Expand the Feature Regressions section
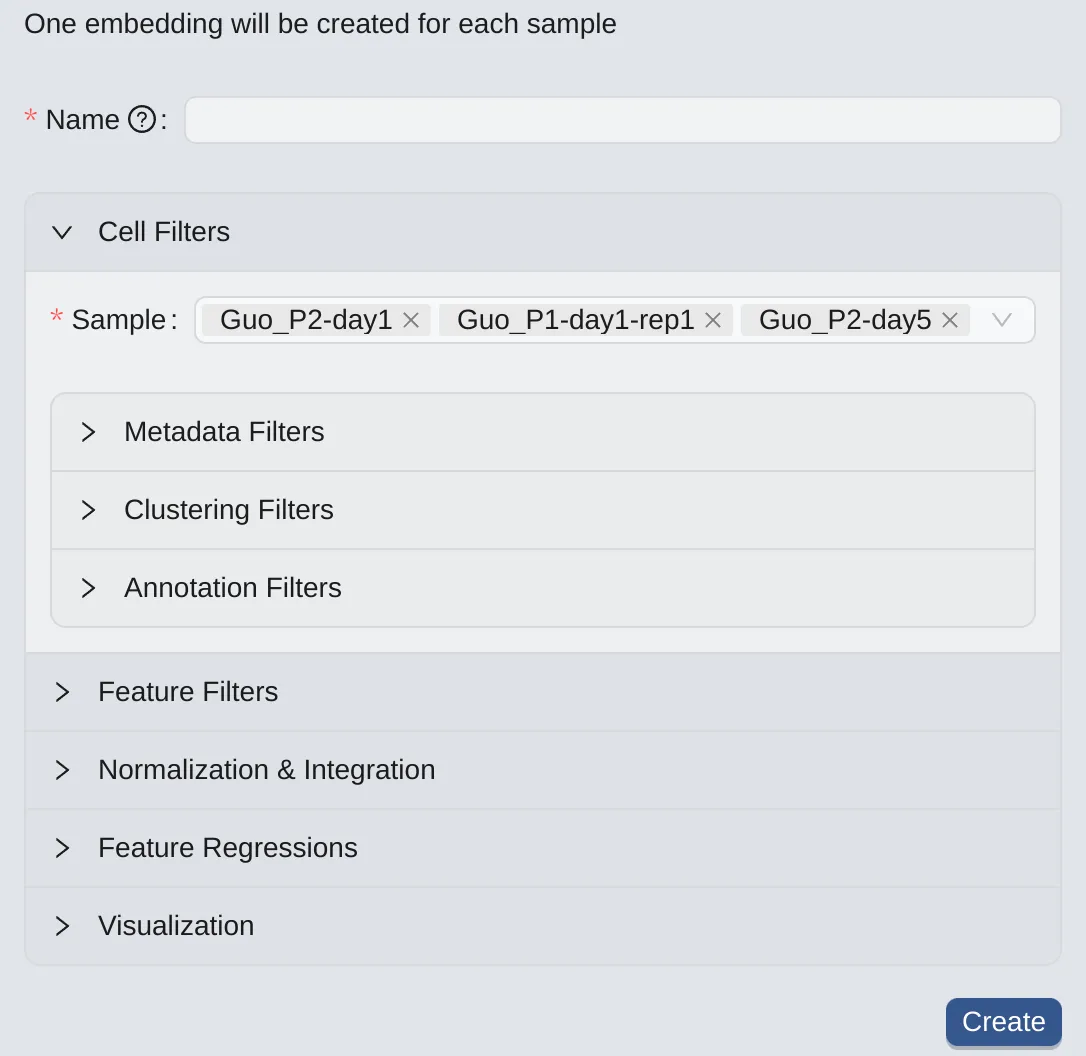Viewport: 1086px width, 1056px height. [x=227, y=848]
